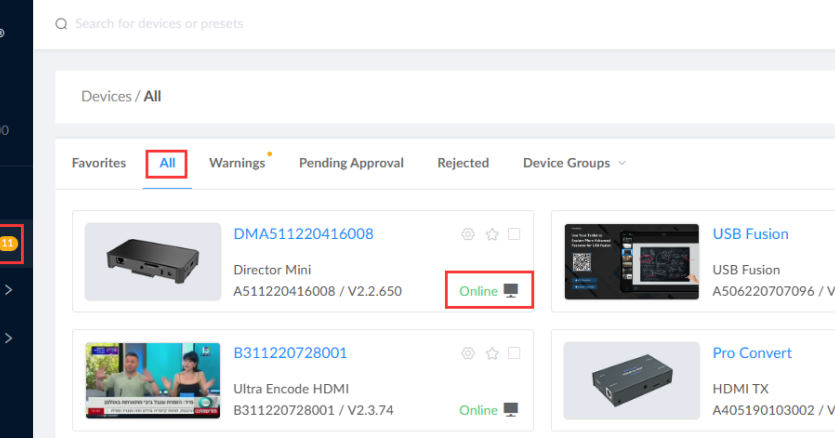The height and width of the screenshot is (438, 835).
Task: Open the Pending Approval tab
Action: coord(351,163)
